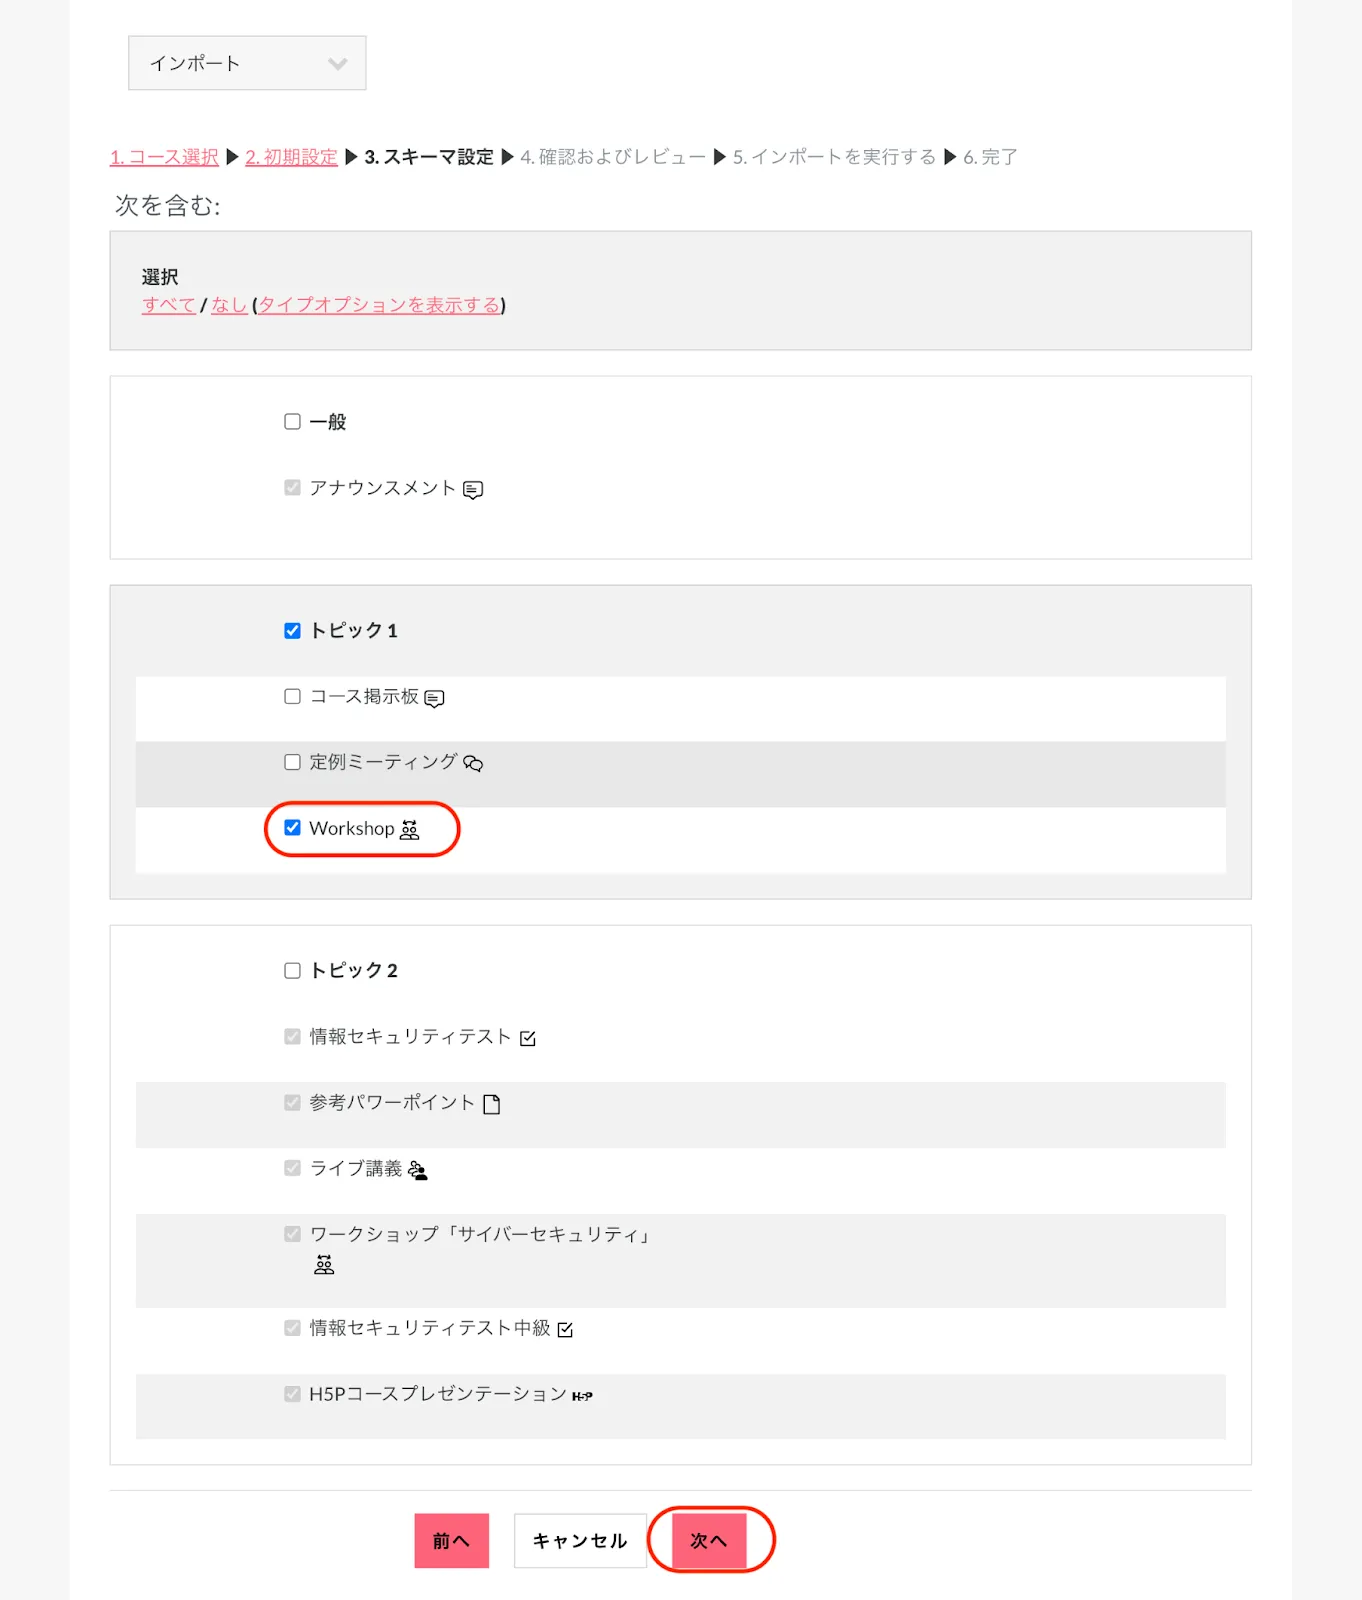This screenshot has width=1362, height=1600.
Task: Click quiz icon beside 情報セキュリティテスト中級
Action: tap(566, 1330)
